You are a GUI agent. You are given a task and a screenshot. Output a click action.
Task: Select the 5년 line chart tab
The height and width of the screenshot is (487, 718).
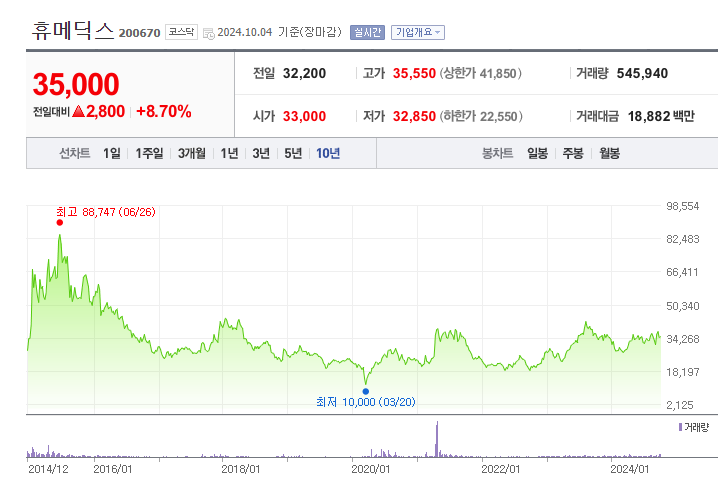click(293, 153)
